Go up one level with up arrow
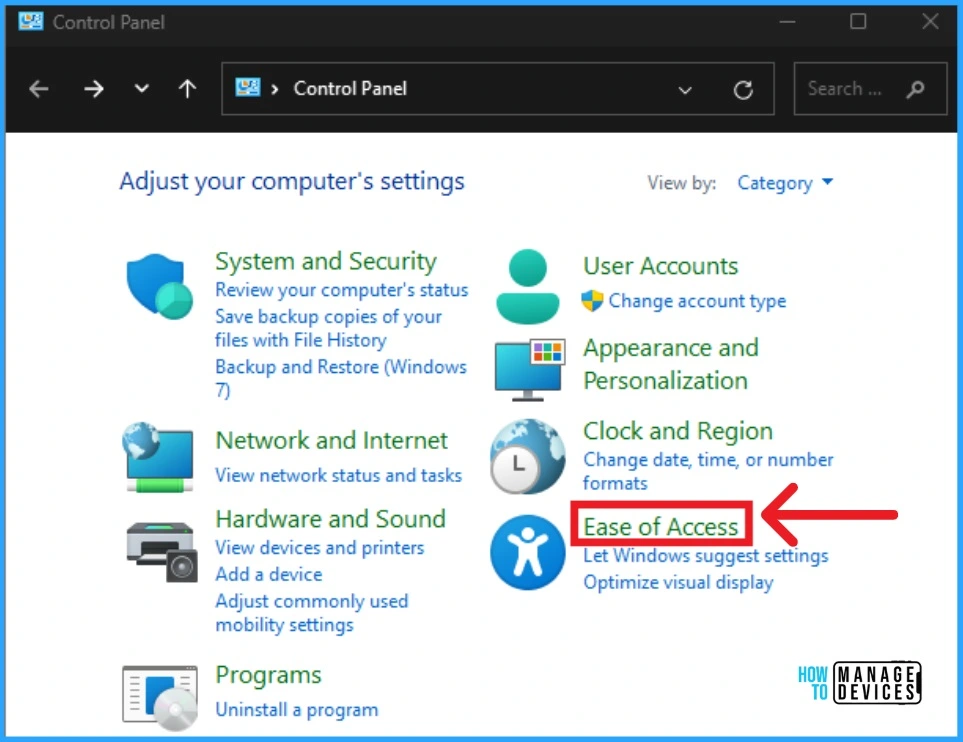Viewport: 963px width, 742px height. point(187,89)
